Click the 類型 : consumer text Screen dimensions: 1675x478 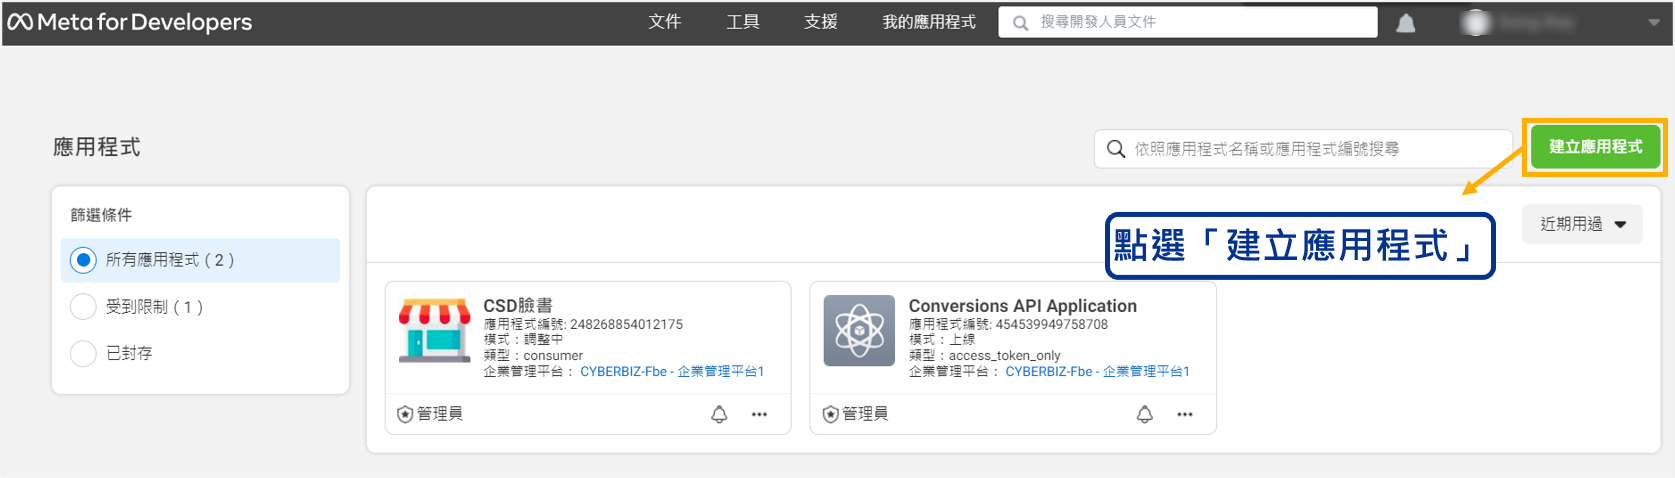click(533, 355)
